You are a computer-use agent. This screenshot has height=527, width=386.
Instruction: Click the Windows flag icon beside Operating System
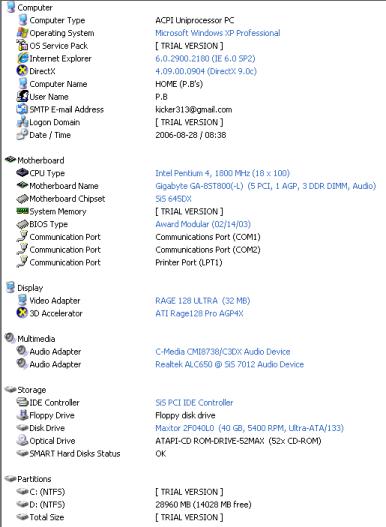(x=22, y=33)
